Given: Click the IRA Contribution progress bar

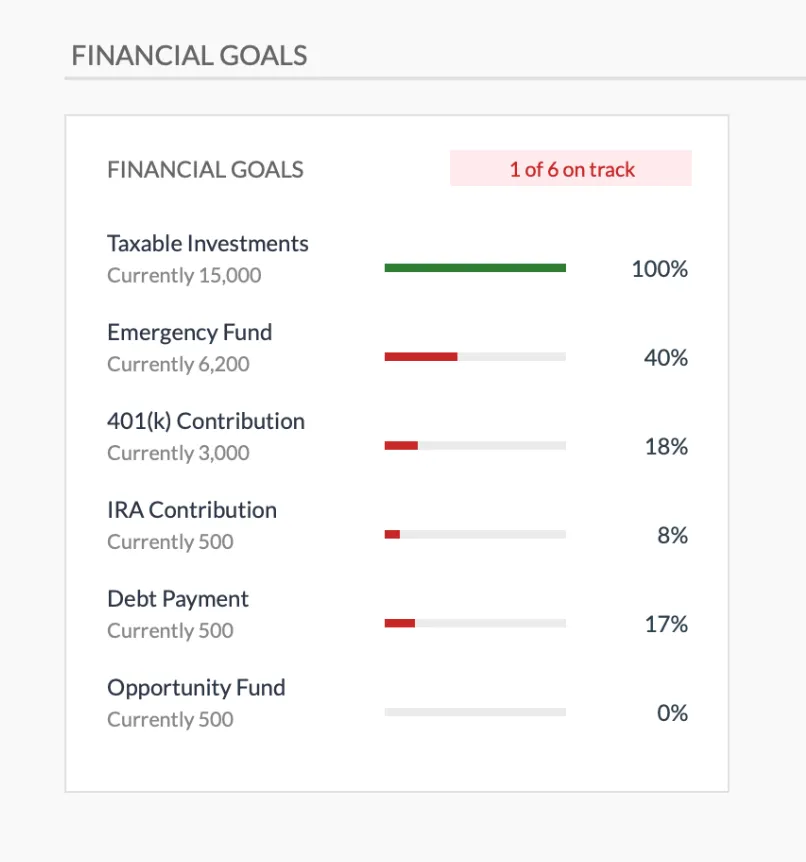Looking at the screenshot, I should (x=474, y=534).
